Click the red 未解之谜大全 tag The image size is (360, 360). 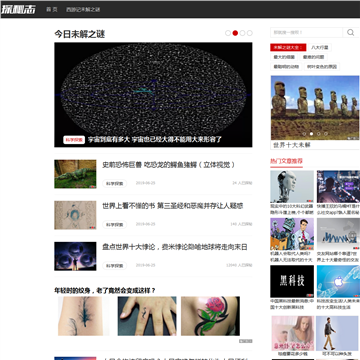click(288, 48)
